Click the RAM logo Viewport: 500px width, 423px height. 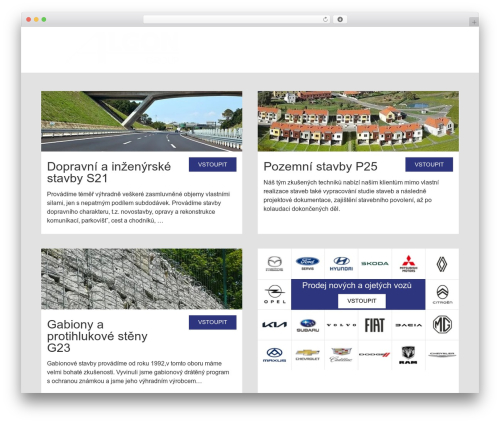click(408, 355)
